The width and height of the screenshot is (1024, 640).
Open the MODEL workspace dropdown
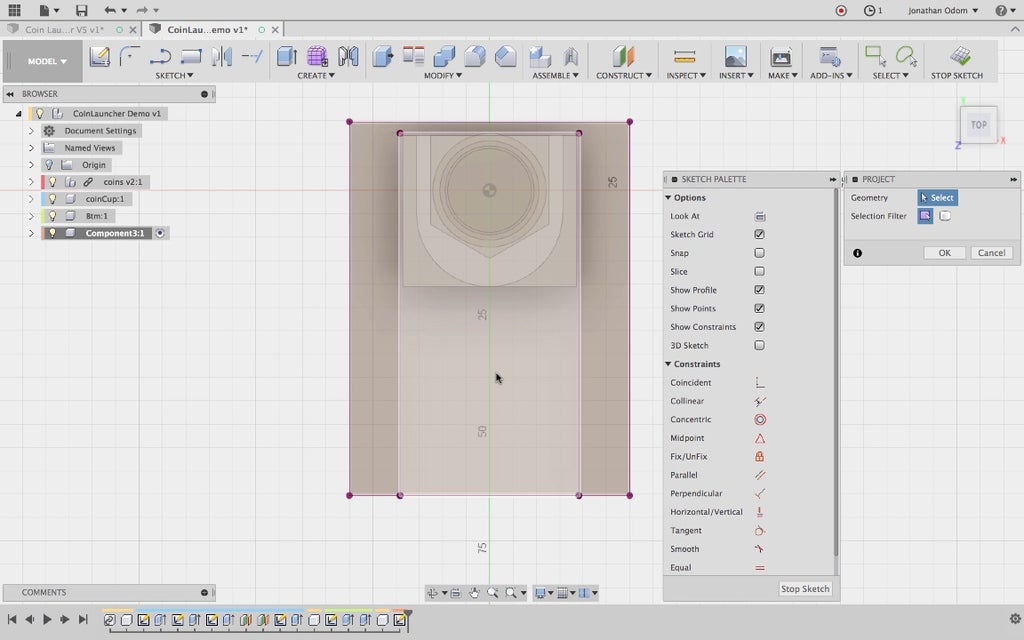[47, 61]
